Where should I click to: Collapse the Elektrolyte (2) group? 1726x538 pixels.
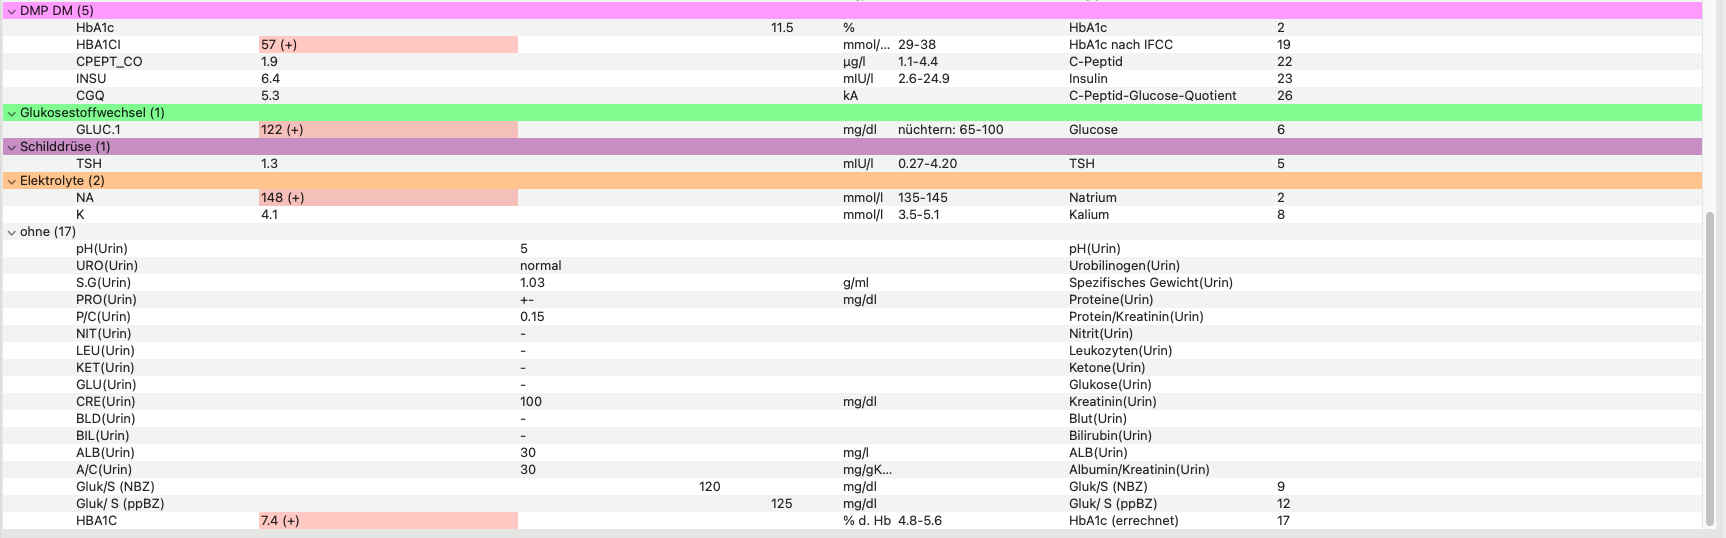tap(11, 181)
